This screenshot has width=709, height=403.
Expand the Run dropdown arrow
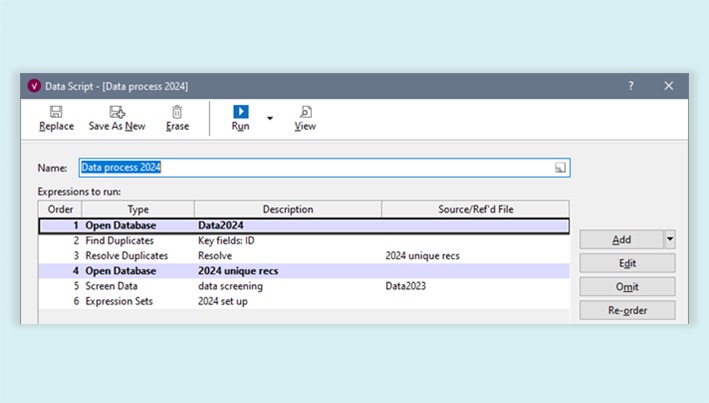click(x=269, y=118)
